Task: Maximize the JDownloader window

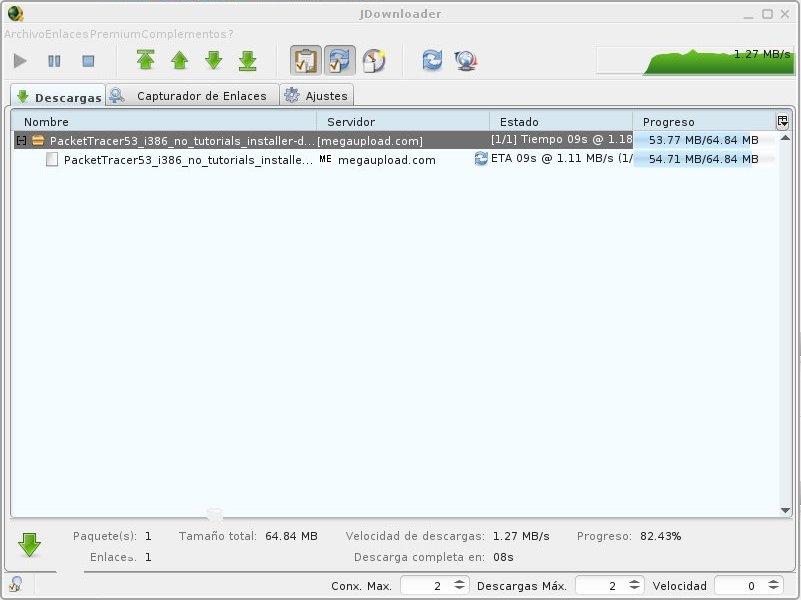Action: (x=767, y=14)
